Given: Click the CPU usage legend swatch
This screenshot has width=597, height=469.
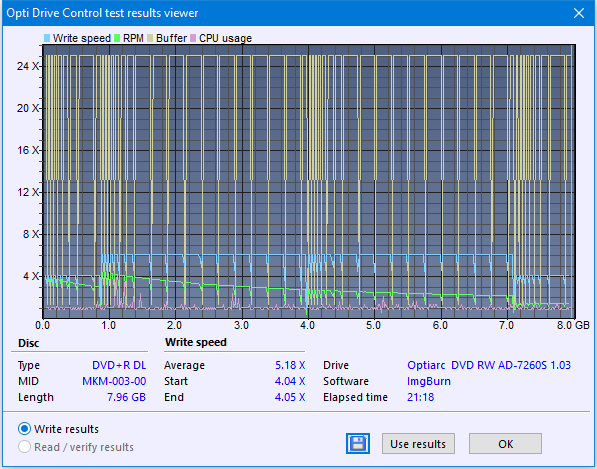Looking at the screenshot, I should tap(193, 38).
